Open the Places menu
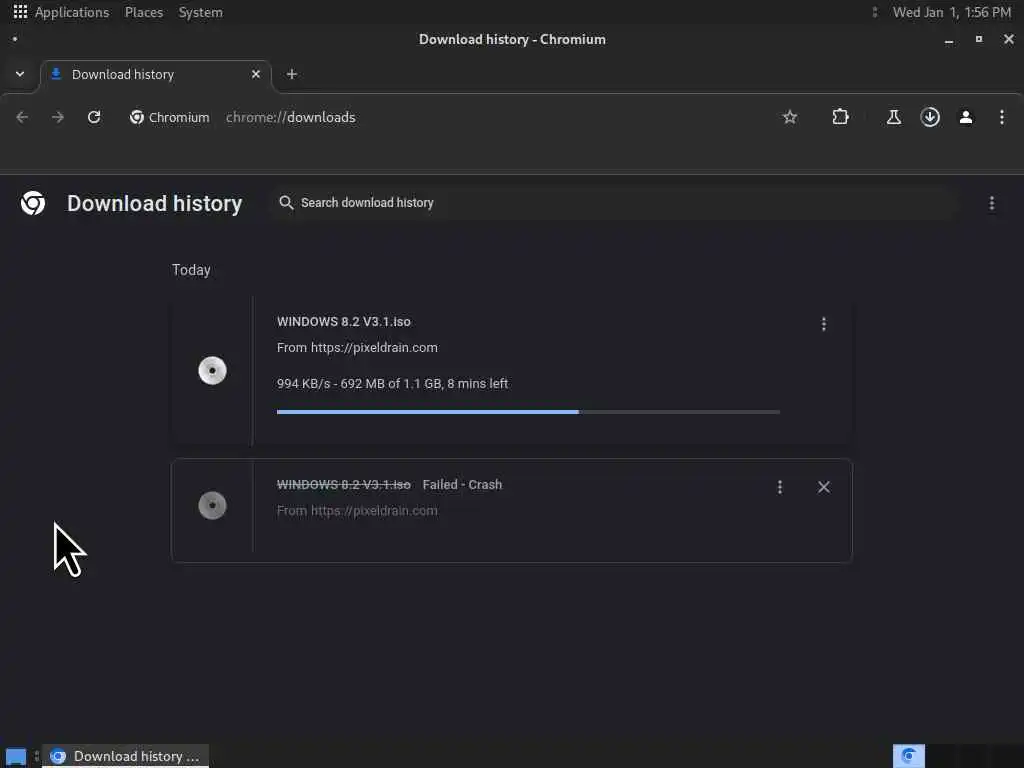This screenshot has width=1024, height=768. (x=144, y=12)
